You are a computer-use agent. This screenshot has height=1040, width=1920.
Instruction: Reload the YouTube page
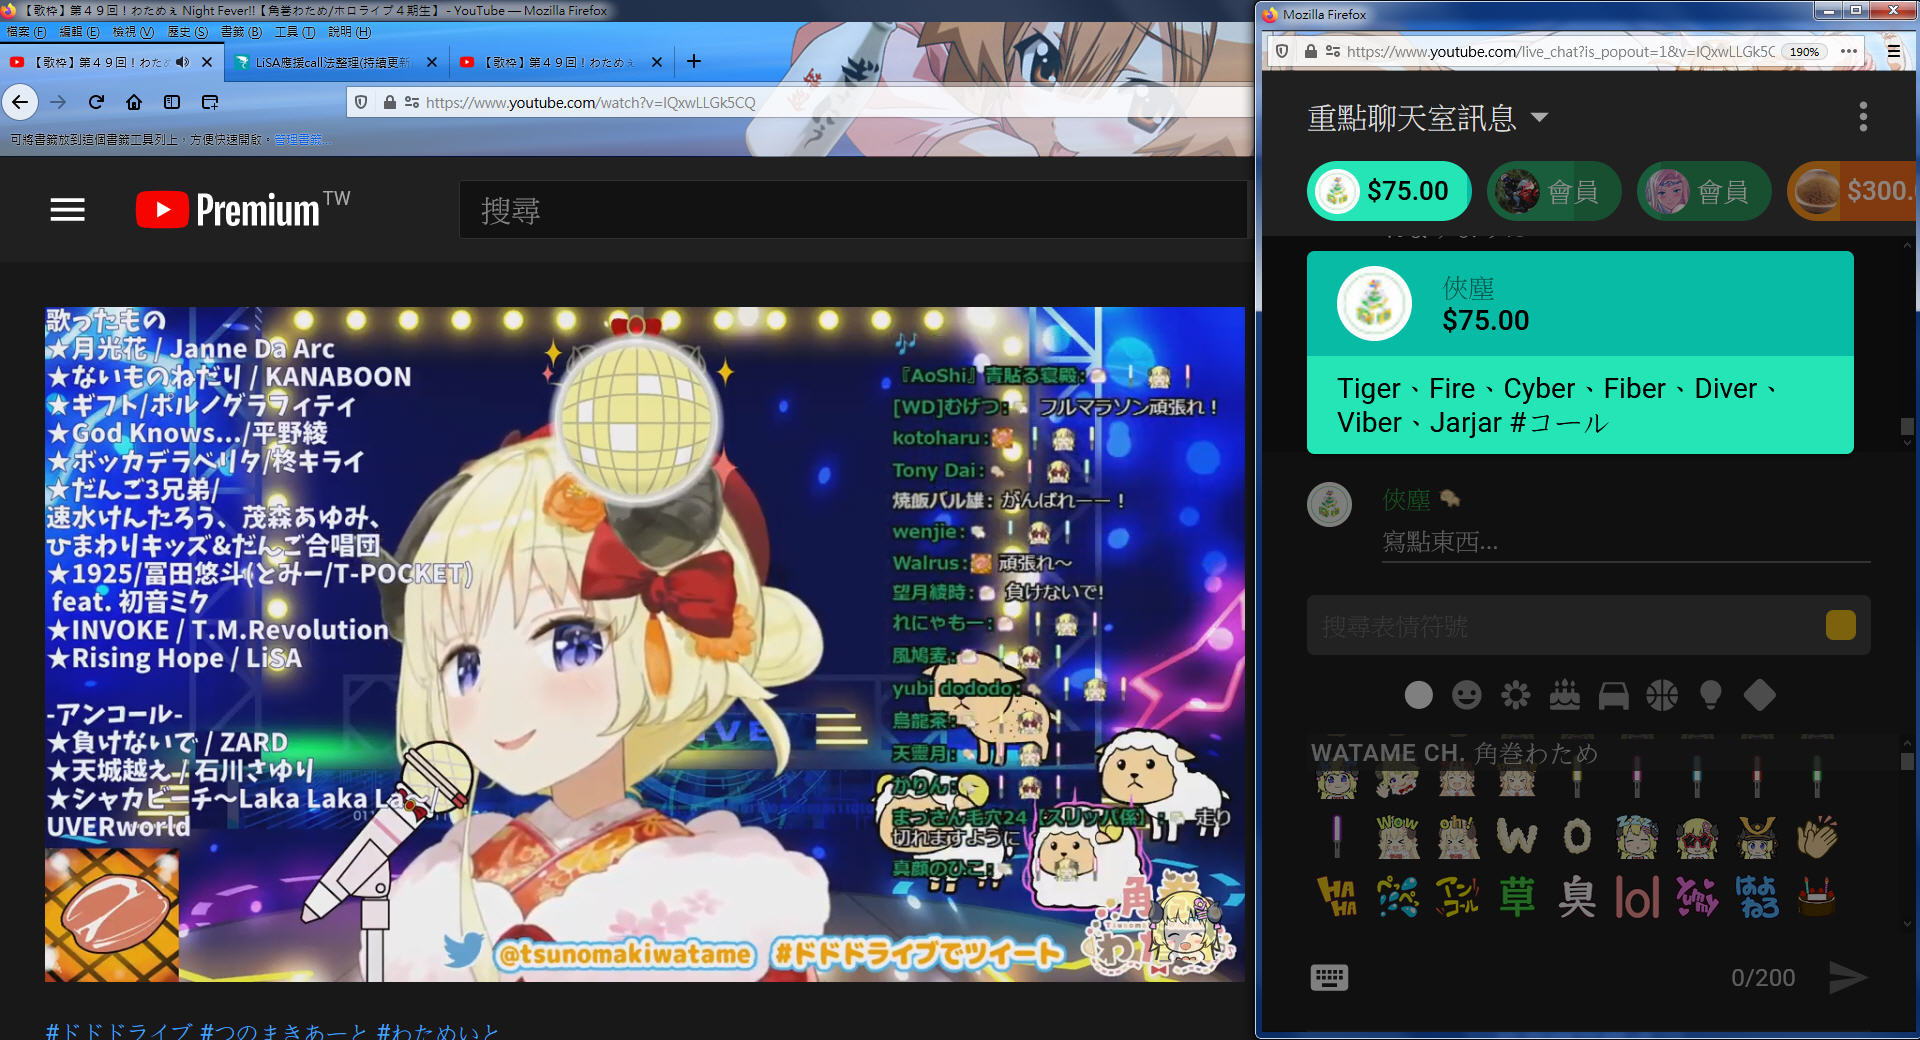pos(96,102)
